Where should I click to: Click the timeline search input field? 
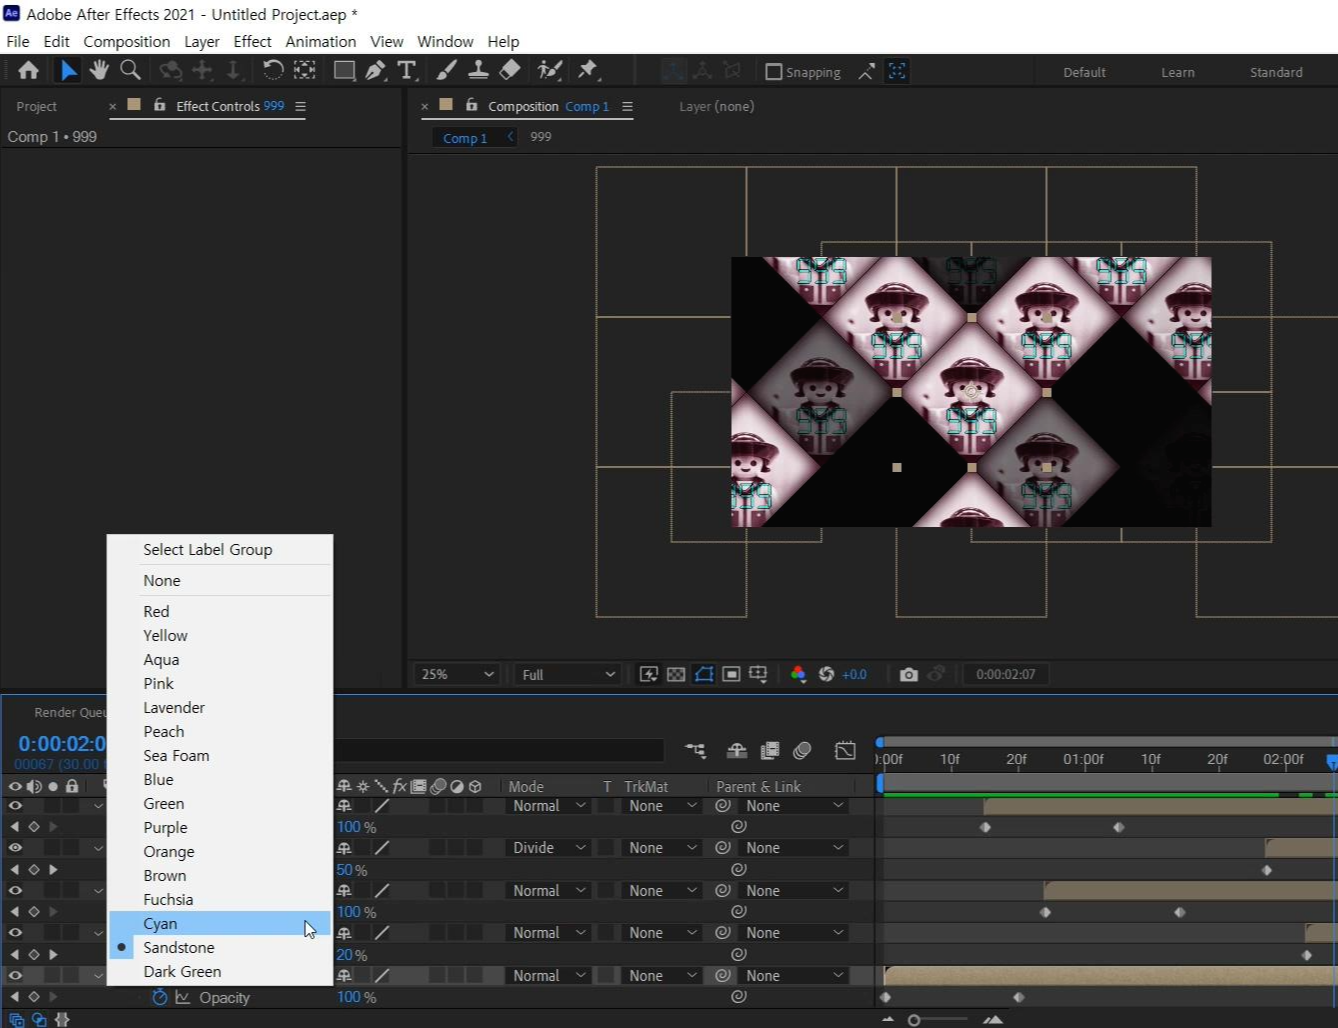pos(498,750)
